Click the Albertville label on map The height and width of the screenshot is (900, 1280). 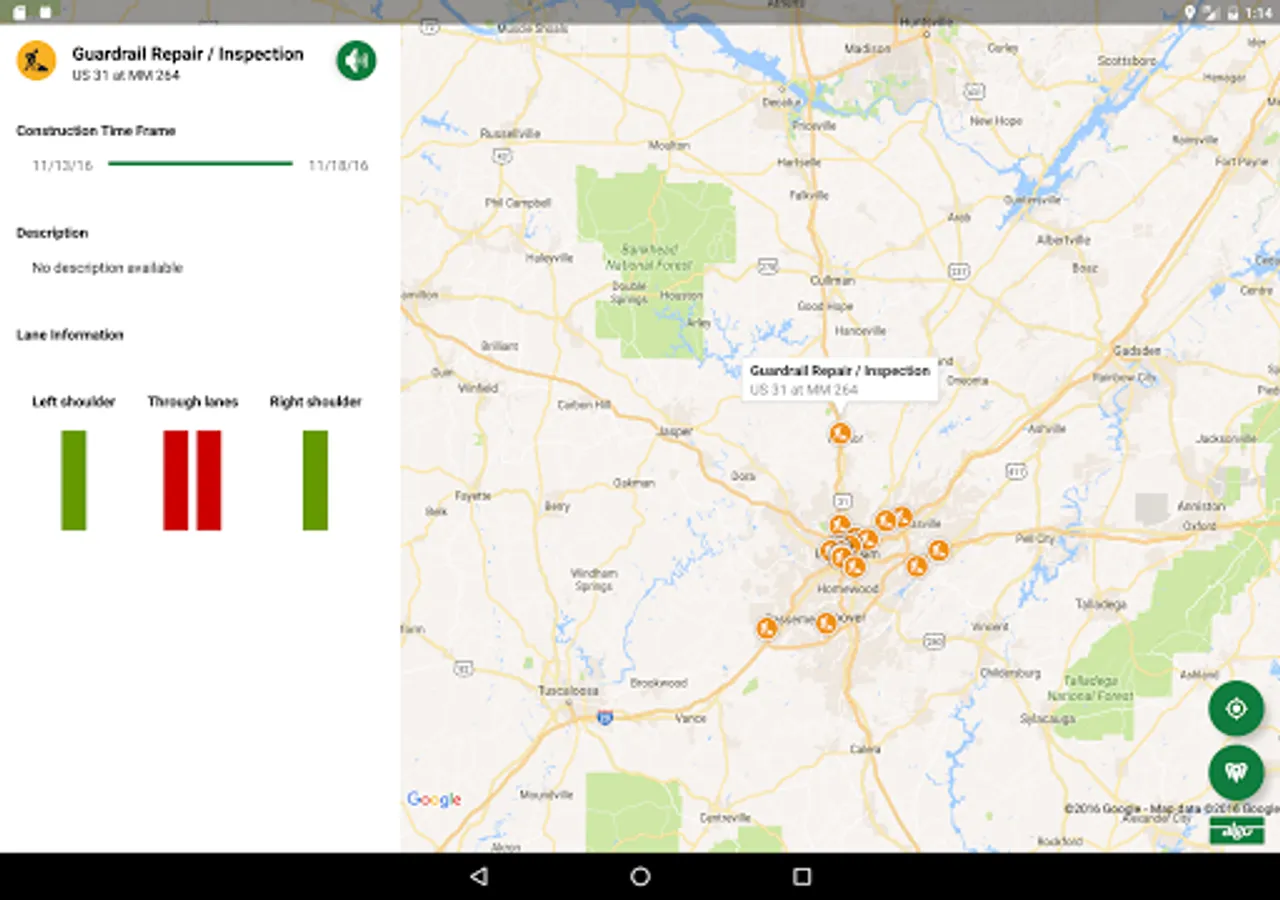click(x=1063, y=241)
